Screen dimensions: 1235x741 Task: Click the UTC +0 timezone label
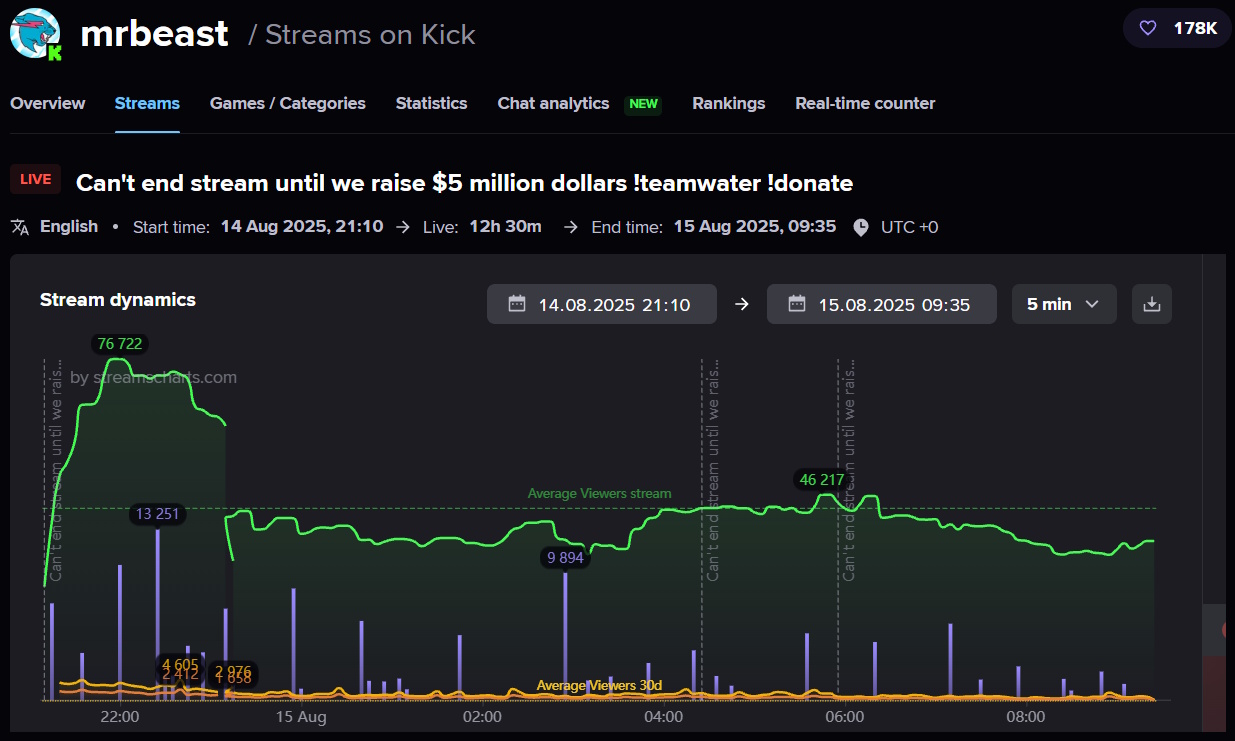(x=909, y=227)
